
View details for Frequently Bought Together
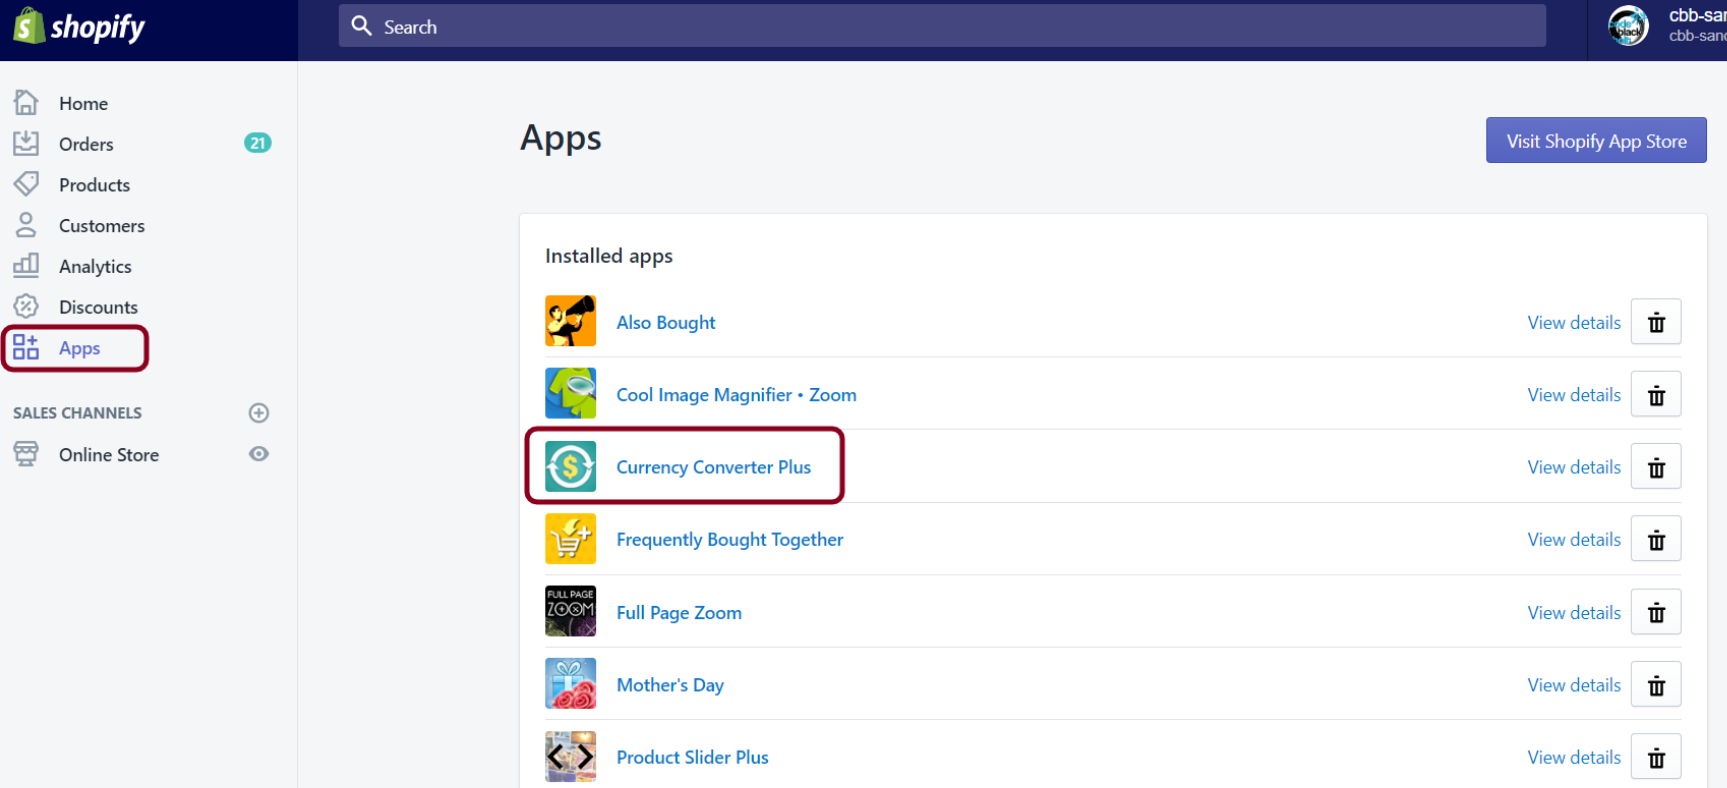pos(1574,540)
